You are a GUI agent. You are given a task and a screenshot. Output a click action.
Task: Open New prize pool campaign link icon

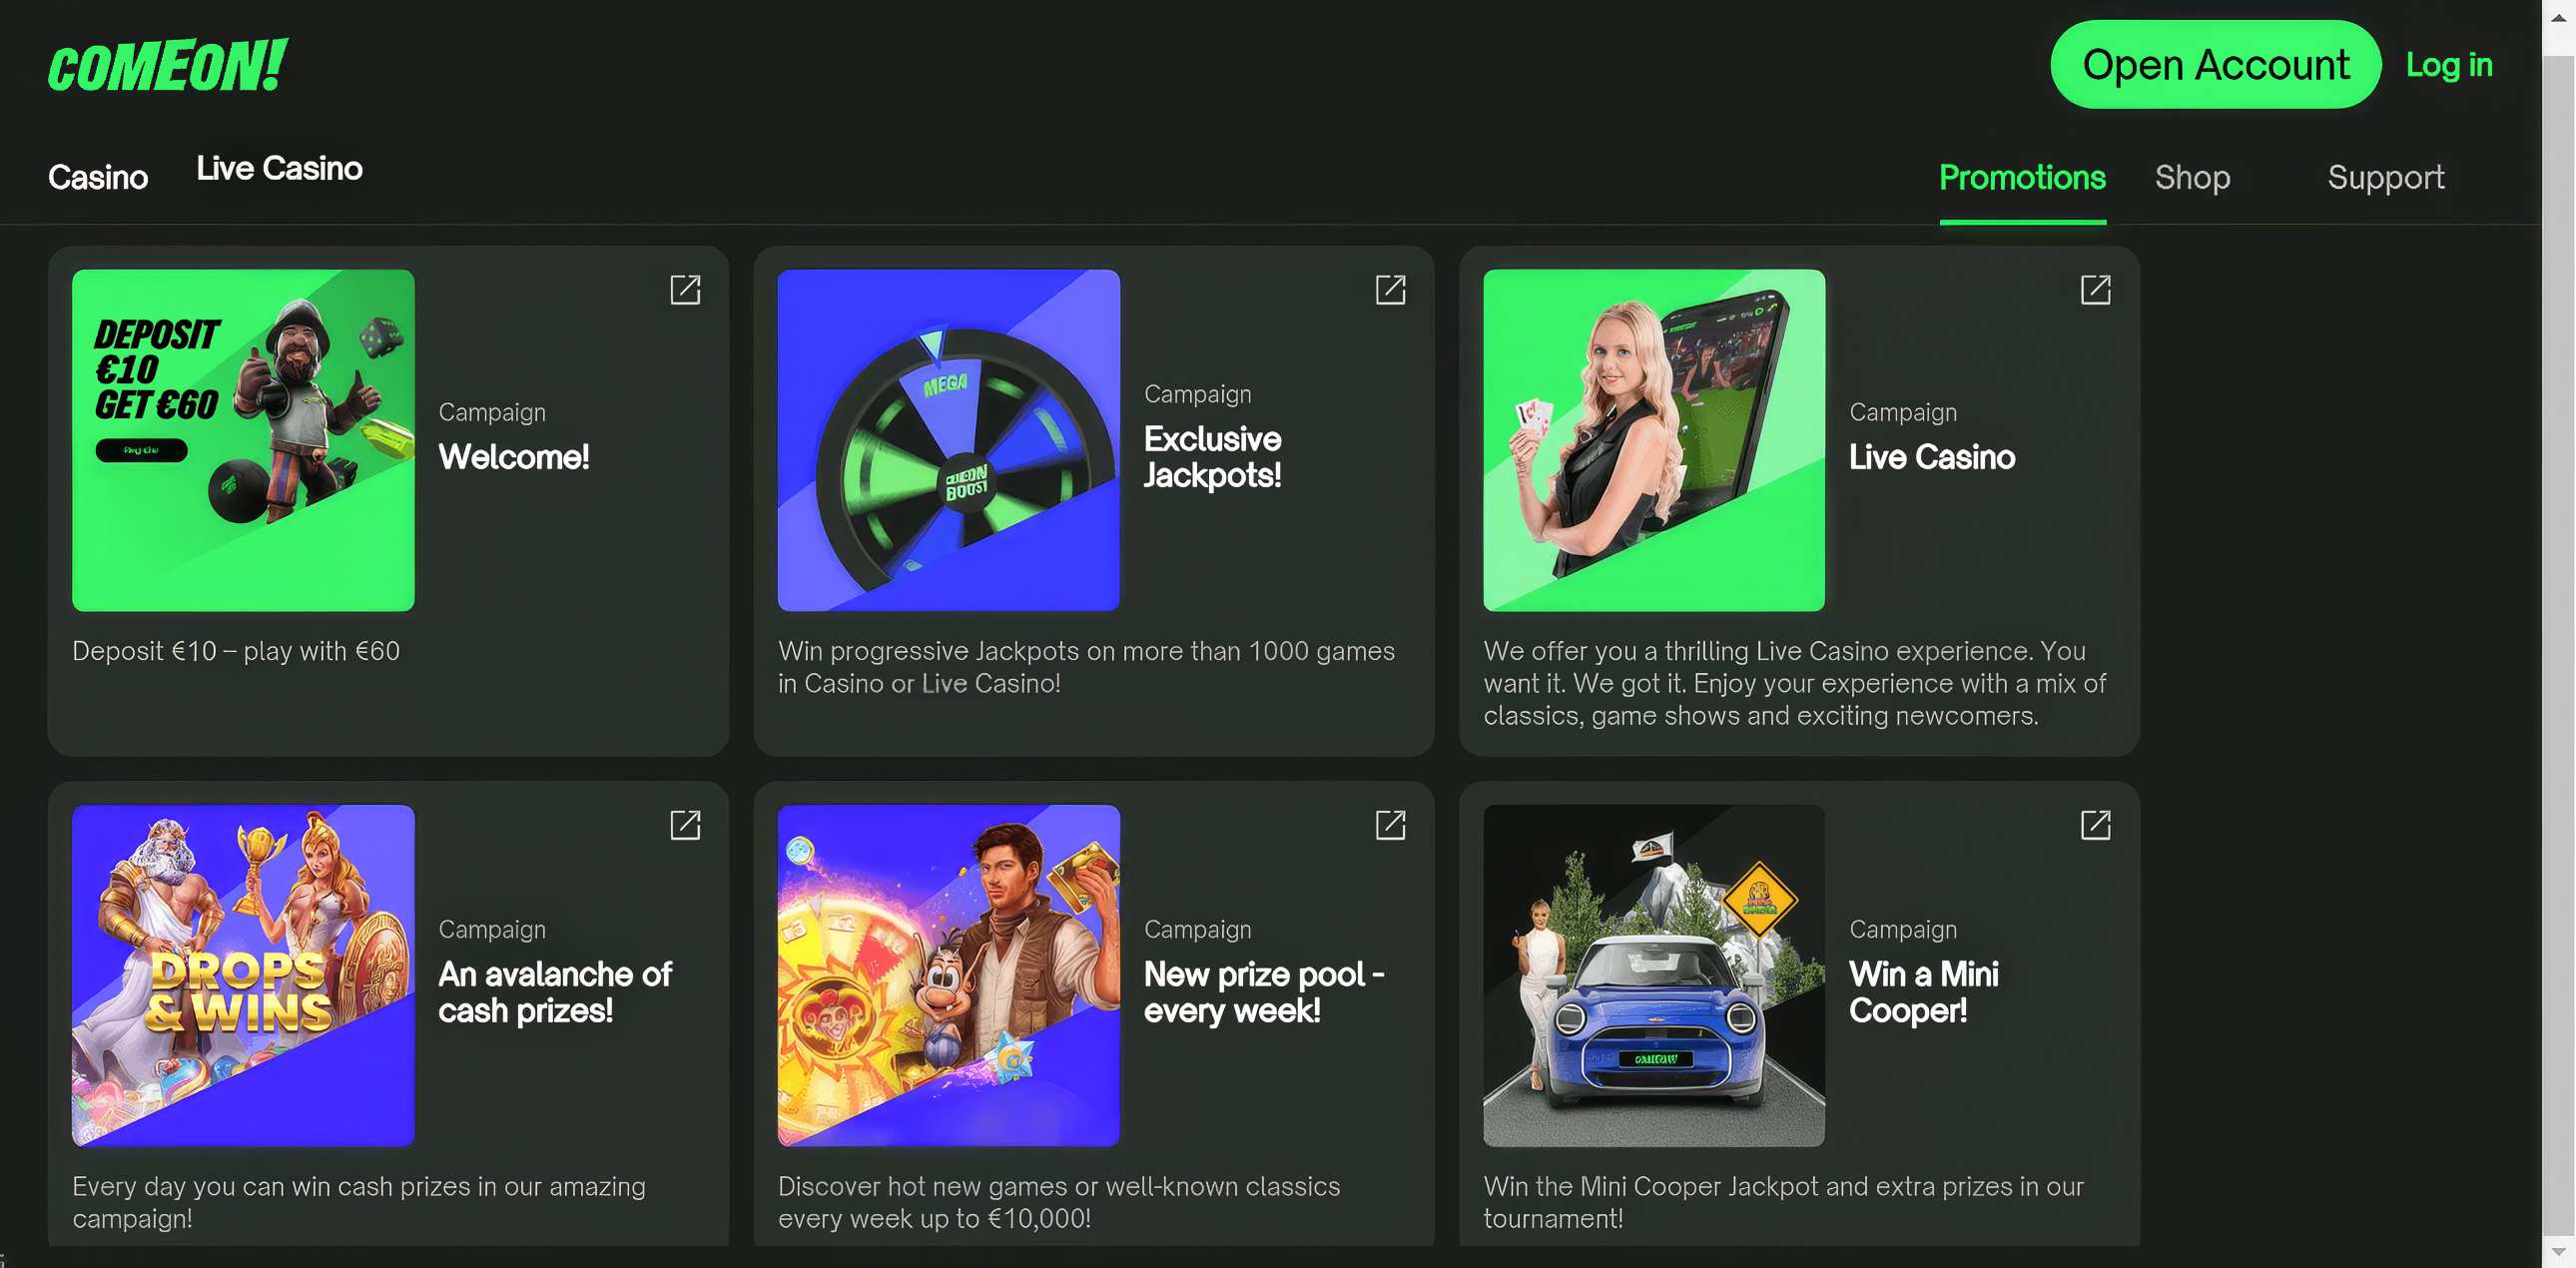click(x=1390, y=825)
